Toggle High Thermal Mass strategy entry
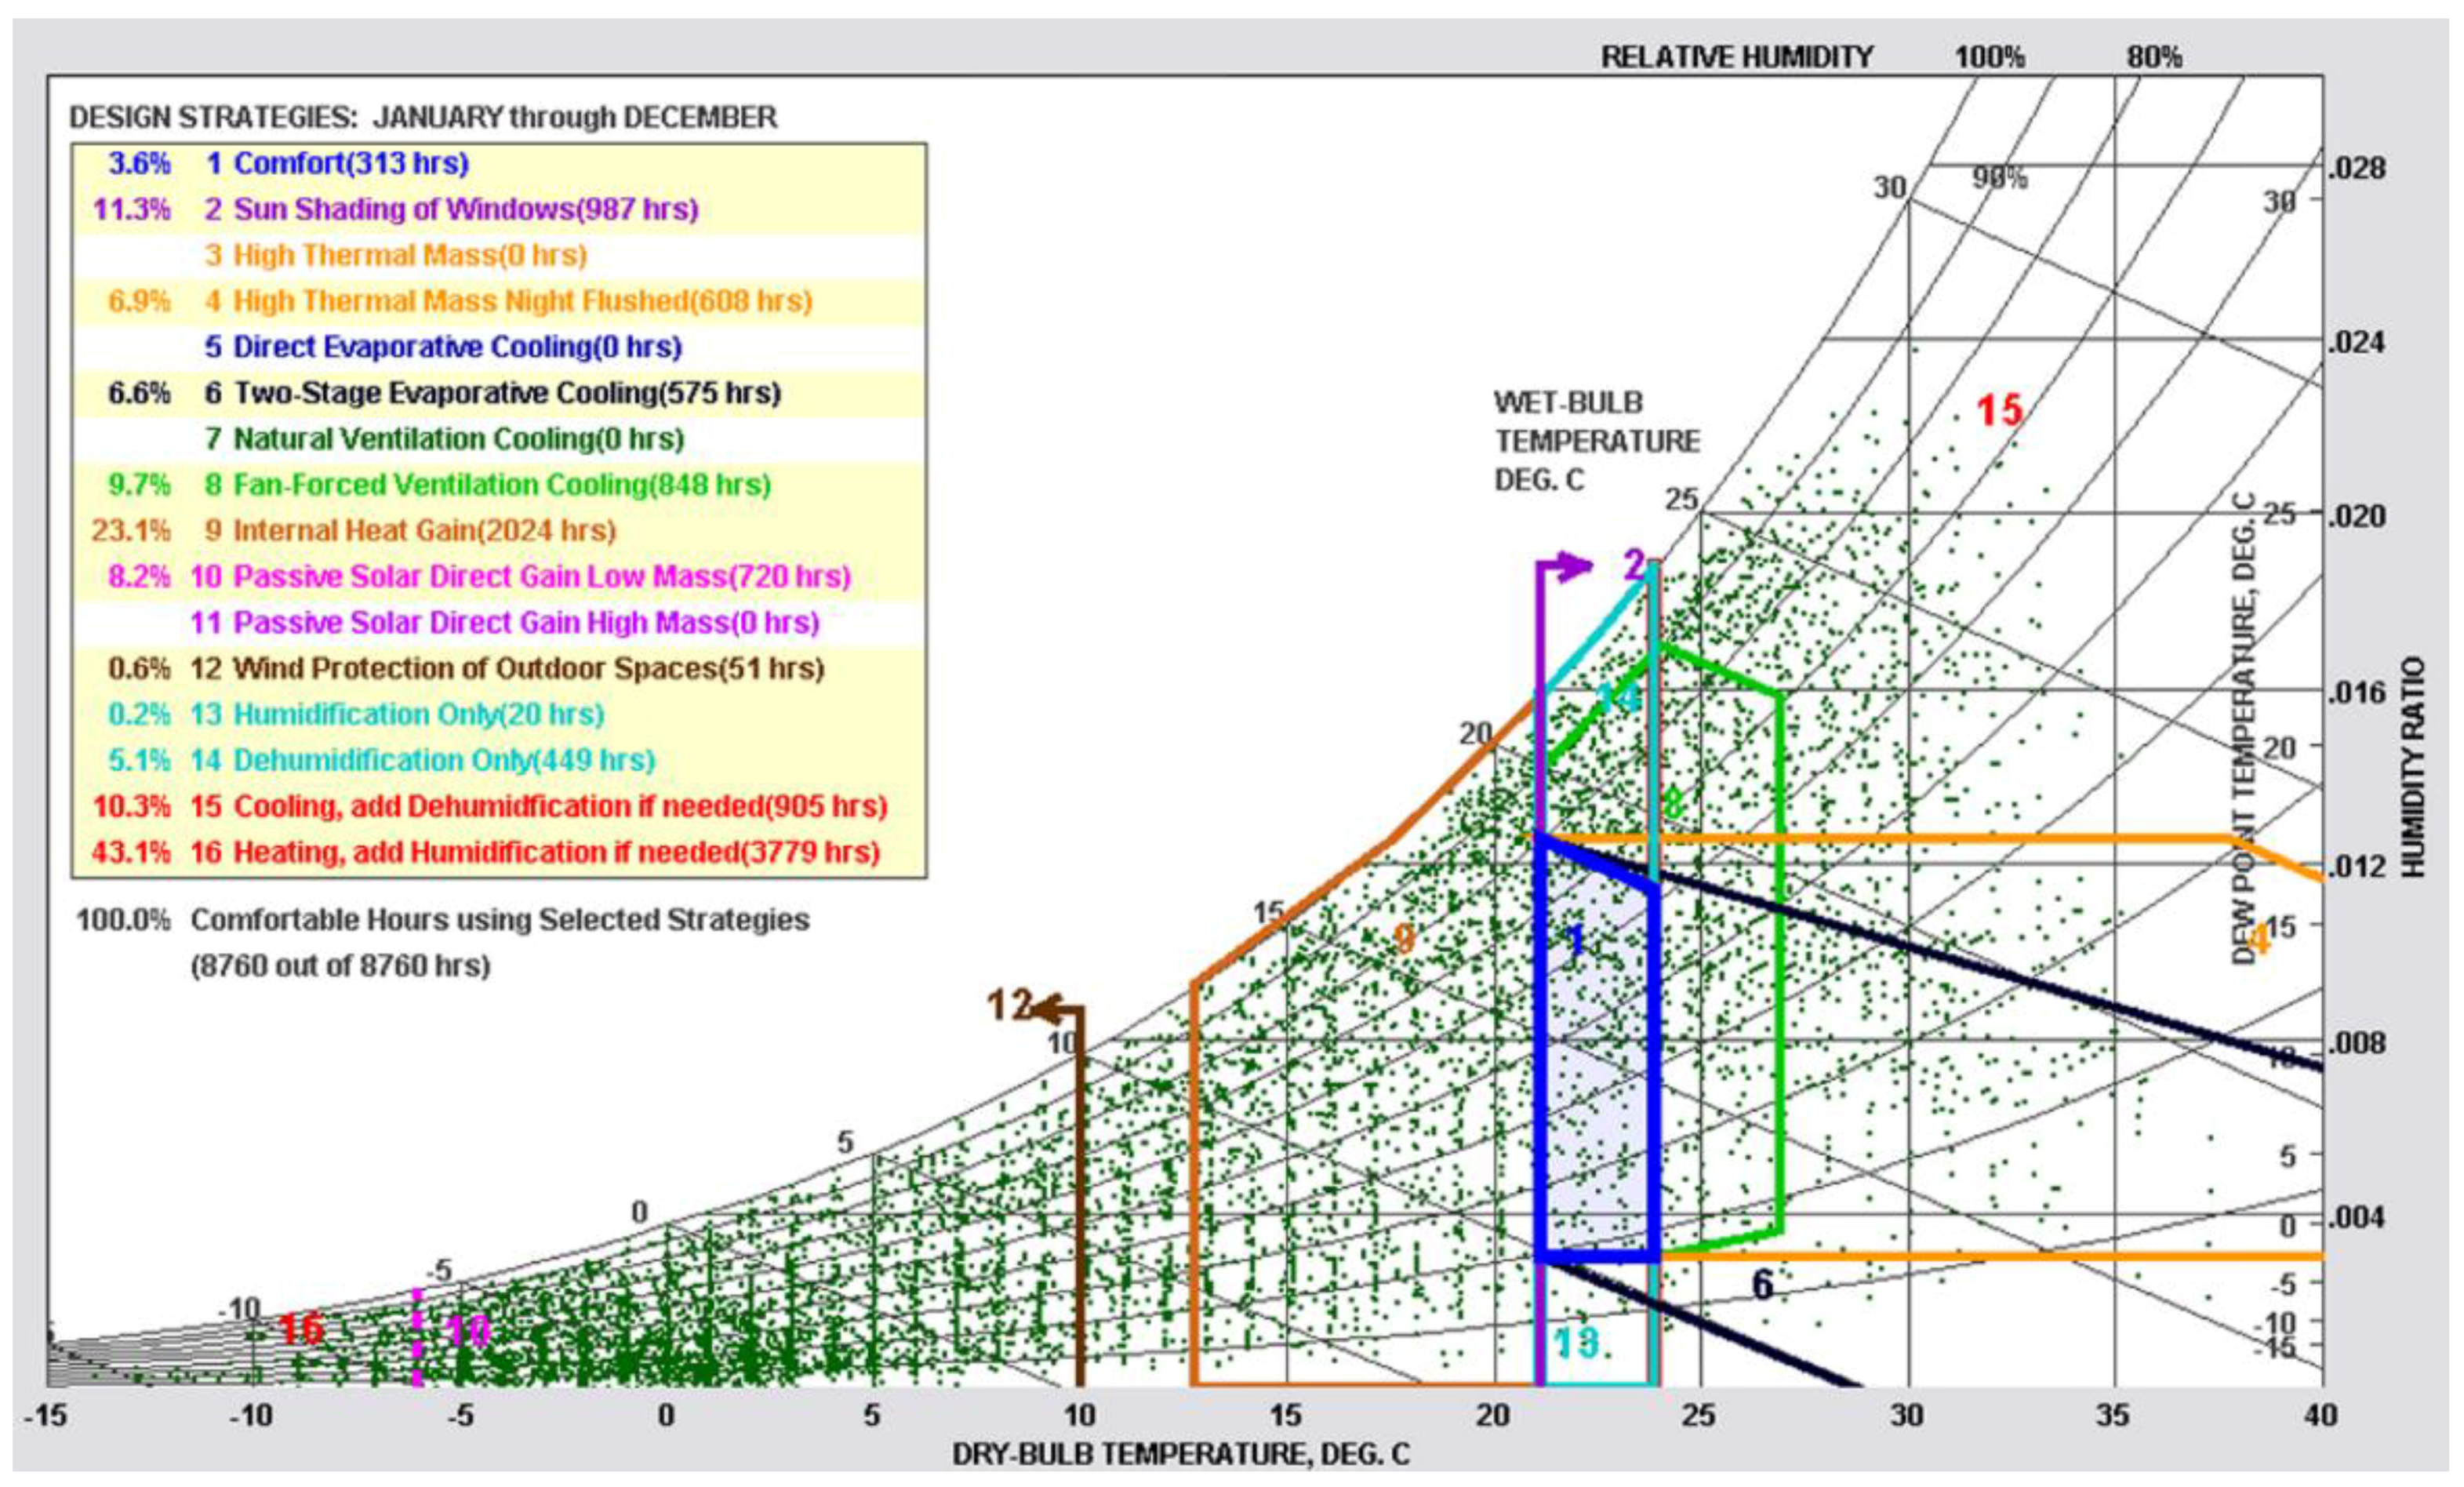 [409, 255]
